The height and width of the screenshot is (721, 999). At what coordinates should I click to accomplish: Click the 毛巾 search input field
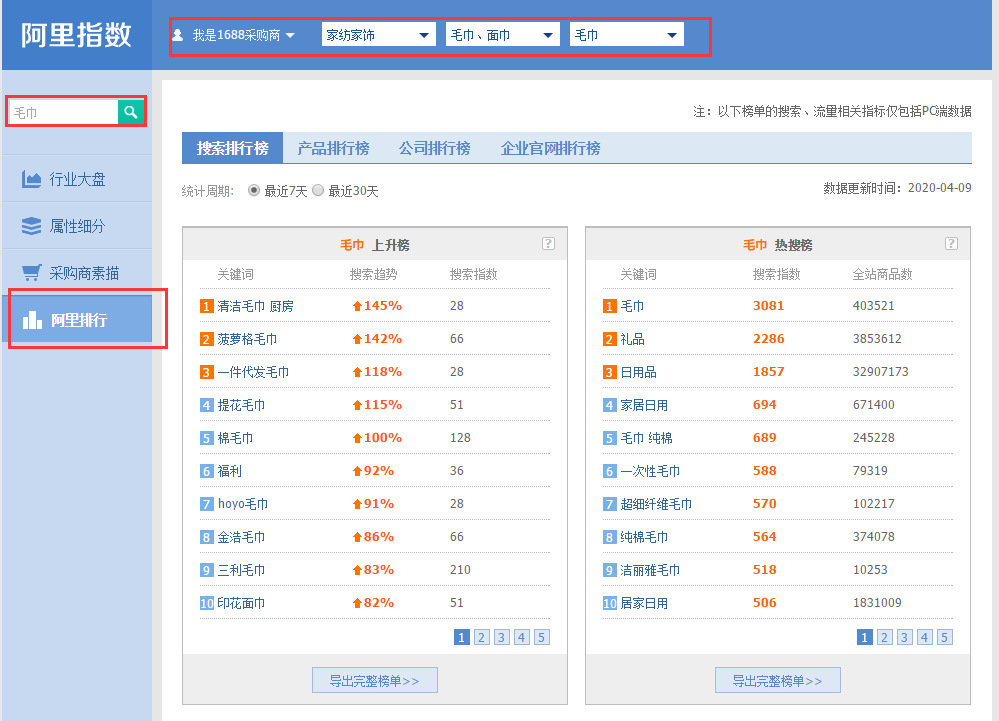(x=64, y=112)
